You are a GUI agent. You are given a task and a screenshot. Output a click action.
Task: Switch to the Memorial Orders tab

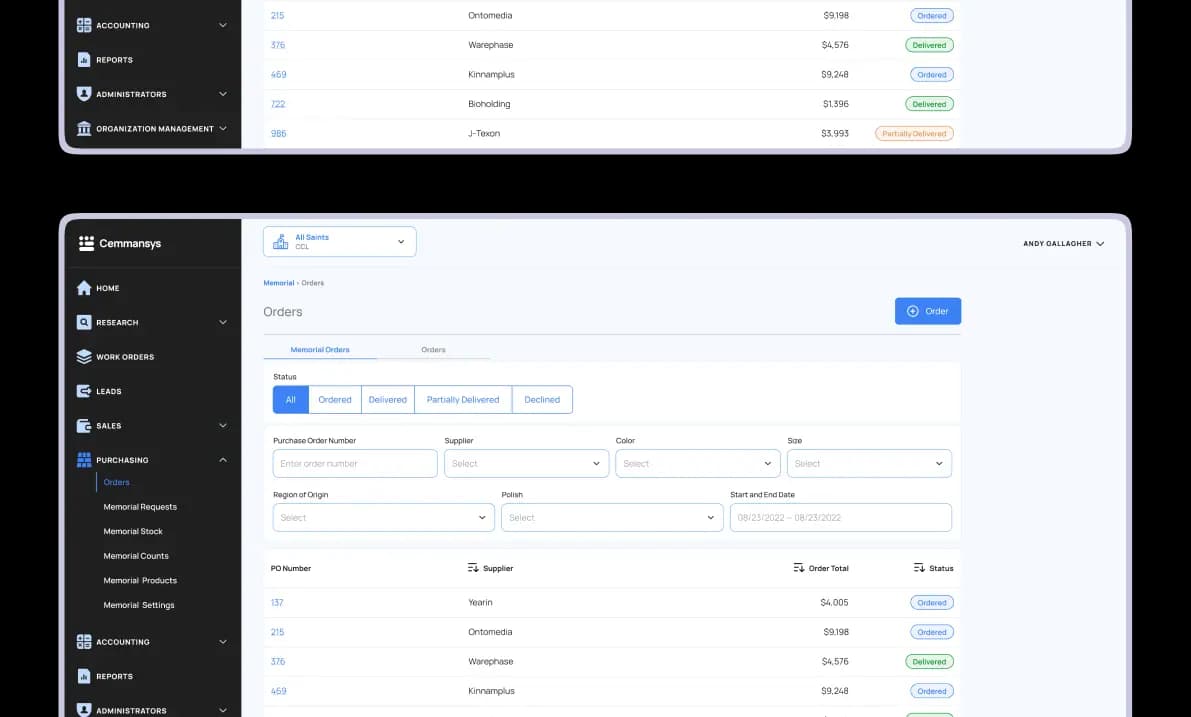point(320,350)
